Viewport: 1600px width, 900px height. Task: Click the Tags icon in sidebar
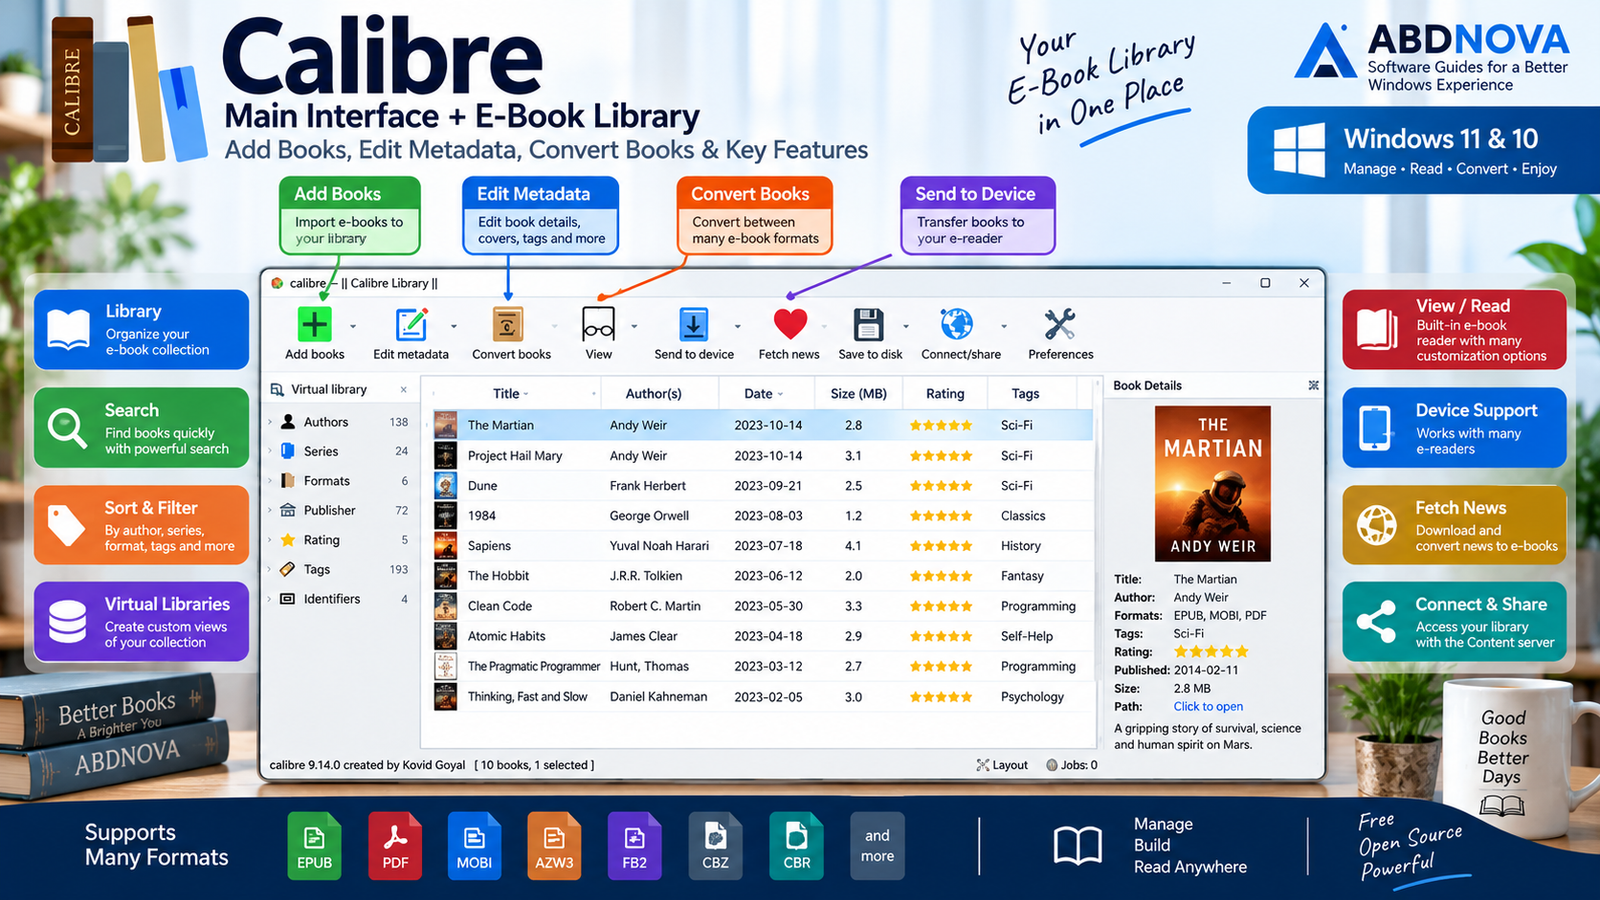pyautogui.click(x=288, y=569)
